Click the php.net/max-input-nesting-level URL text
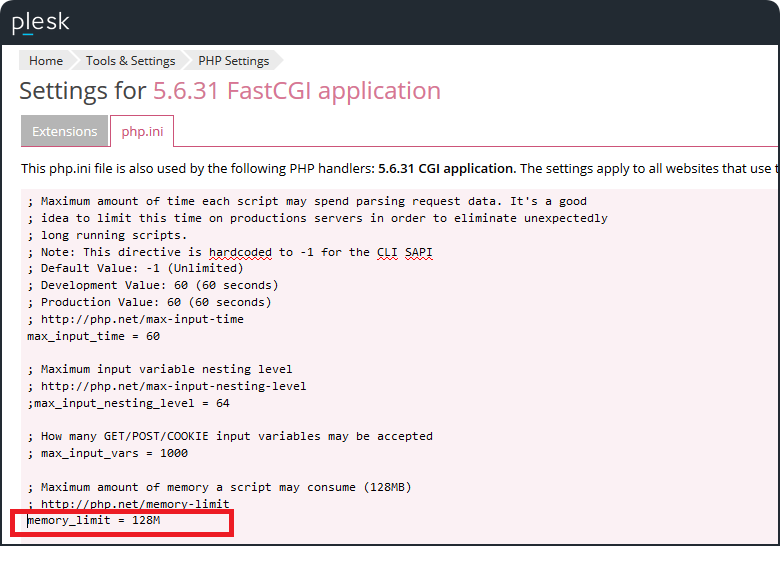 173,386
